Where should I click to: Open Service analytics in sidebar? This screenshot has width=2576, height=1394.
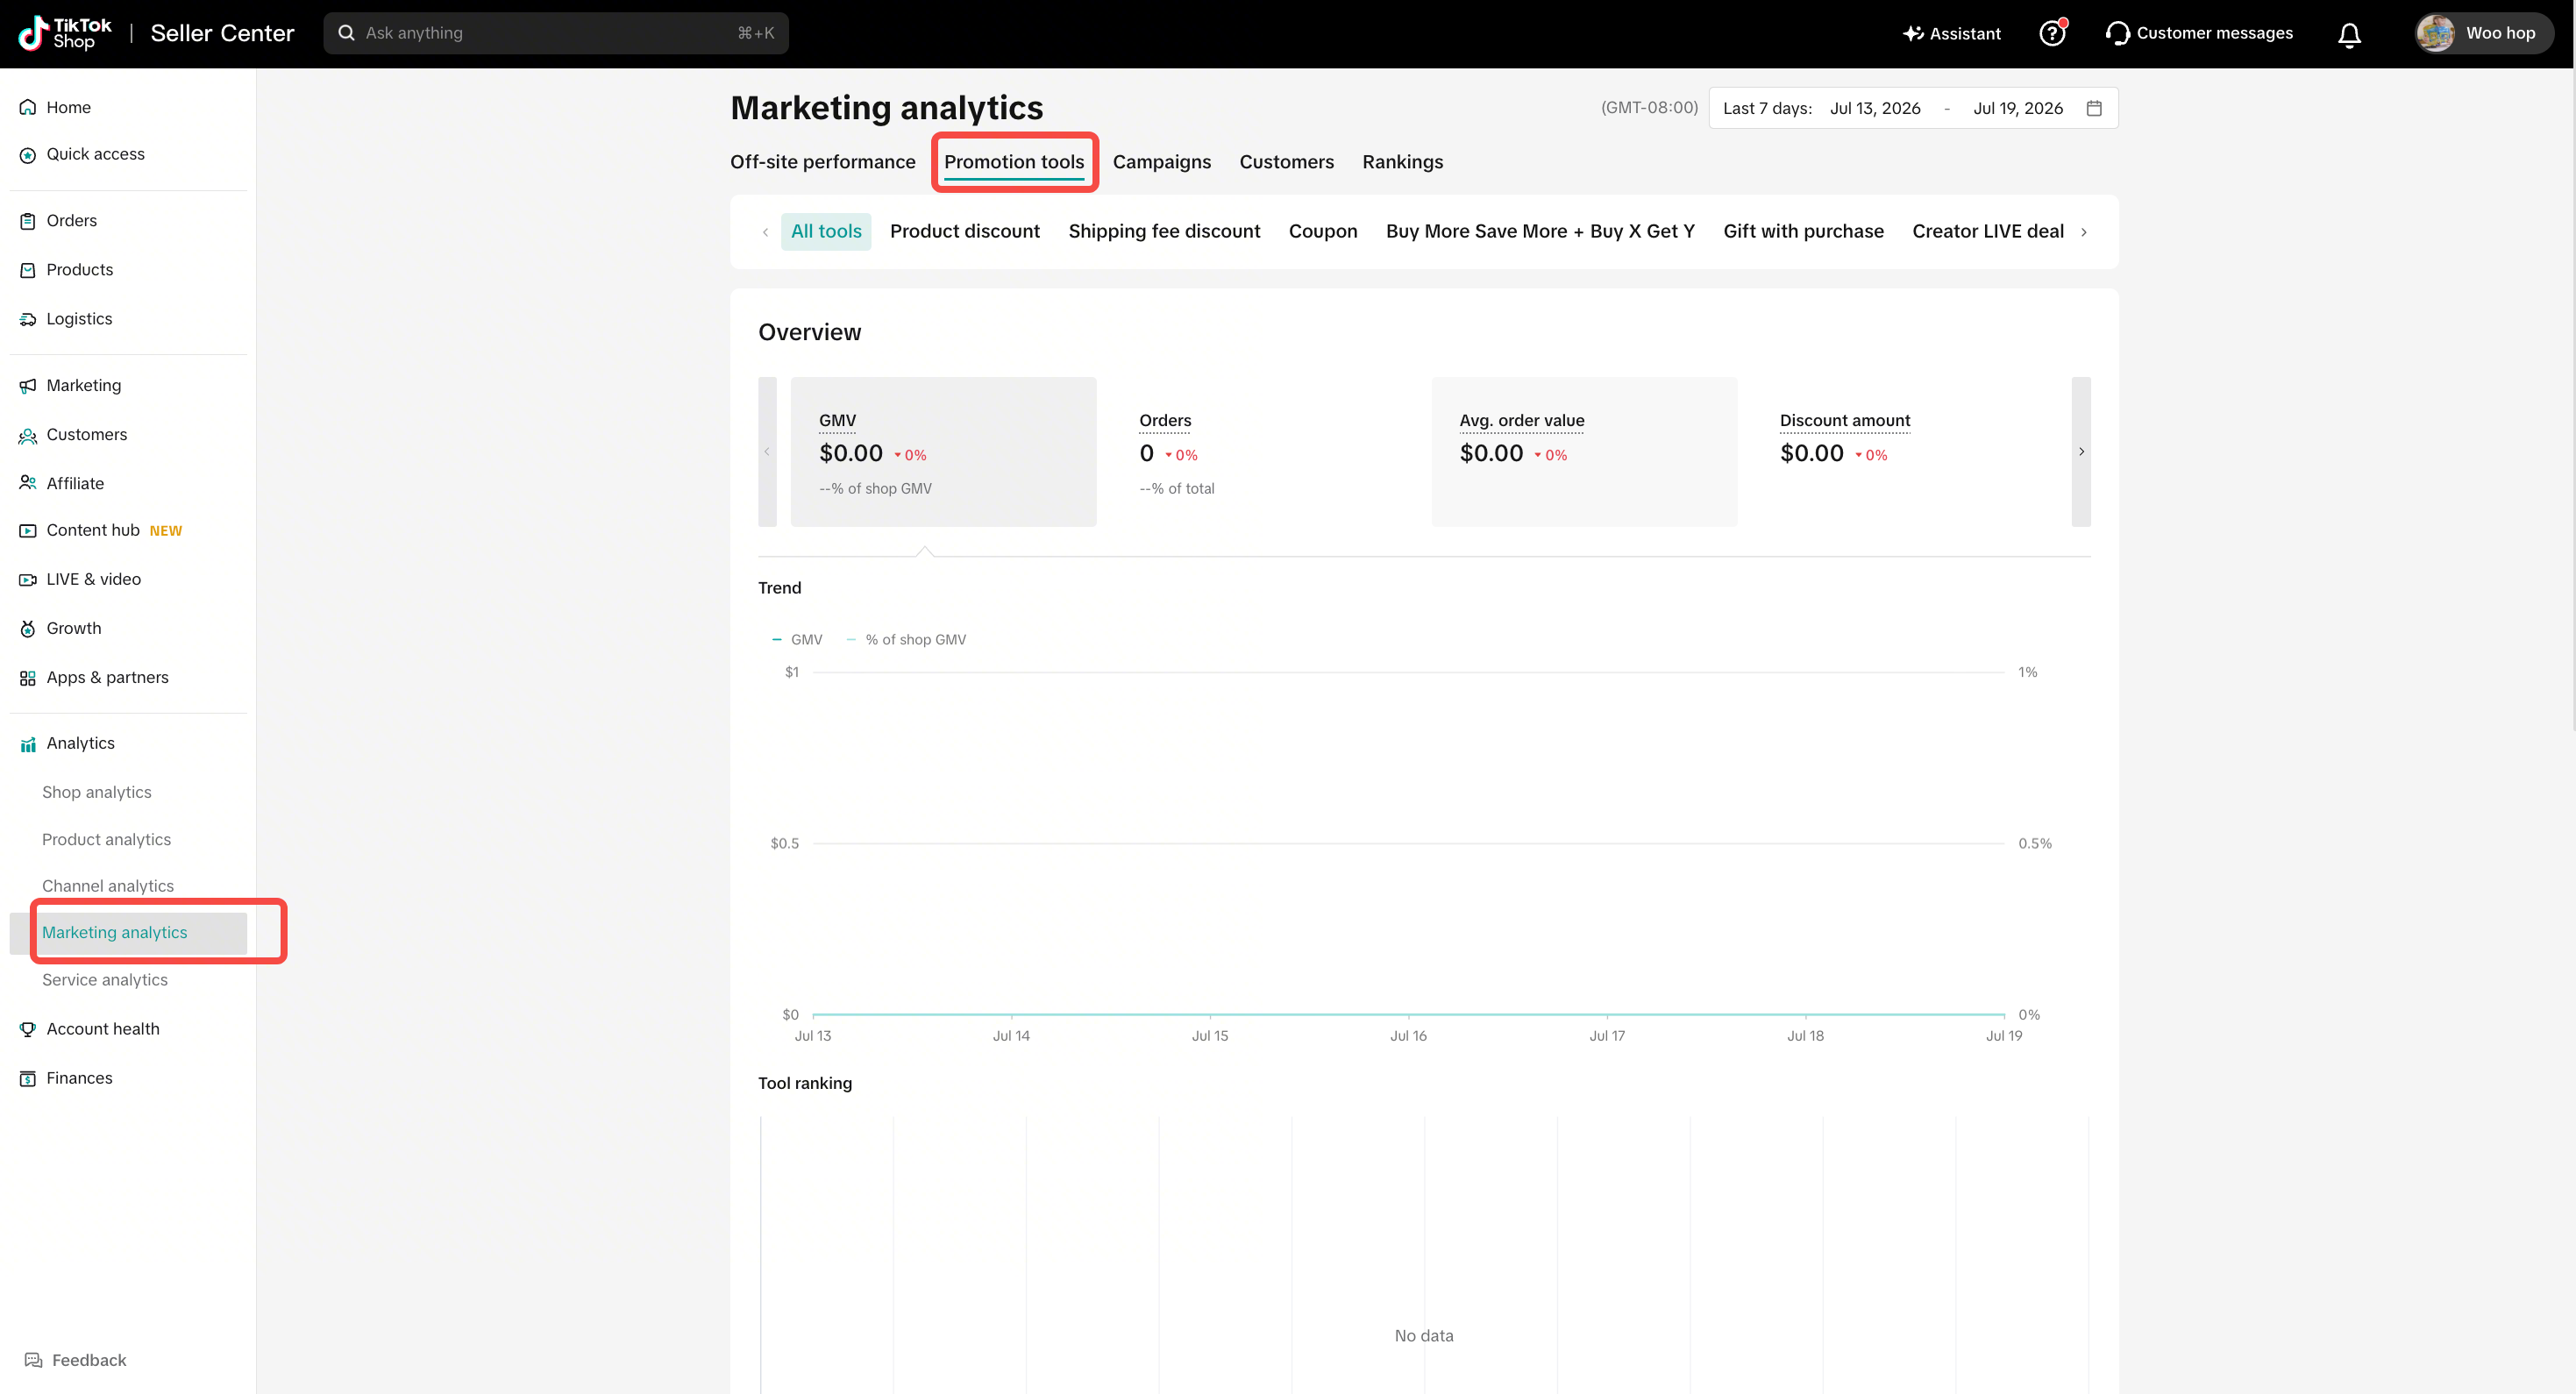point(105,980)
